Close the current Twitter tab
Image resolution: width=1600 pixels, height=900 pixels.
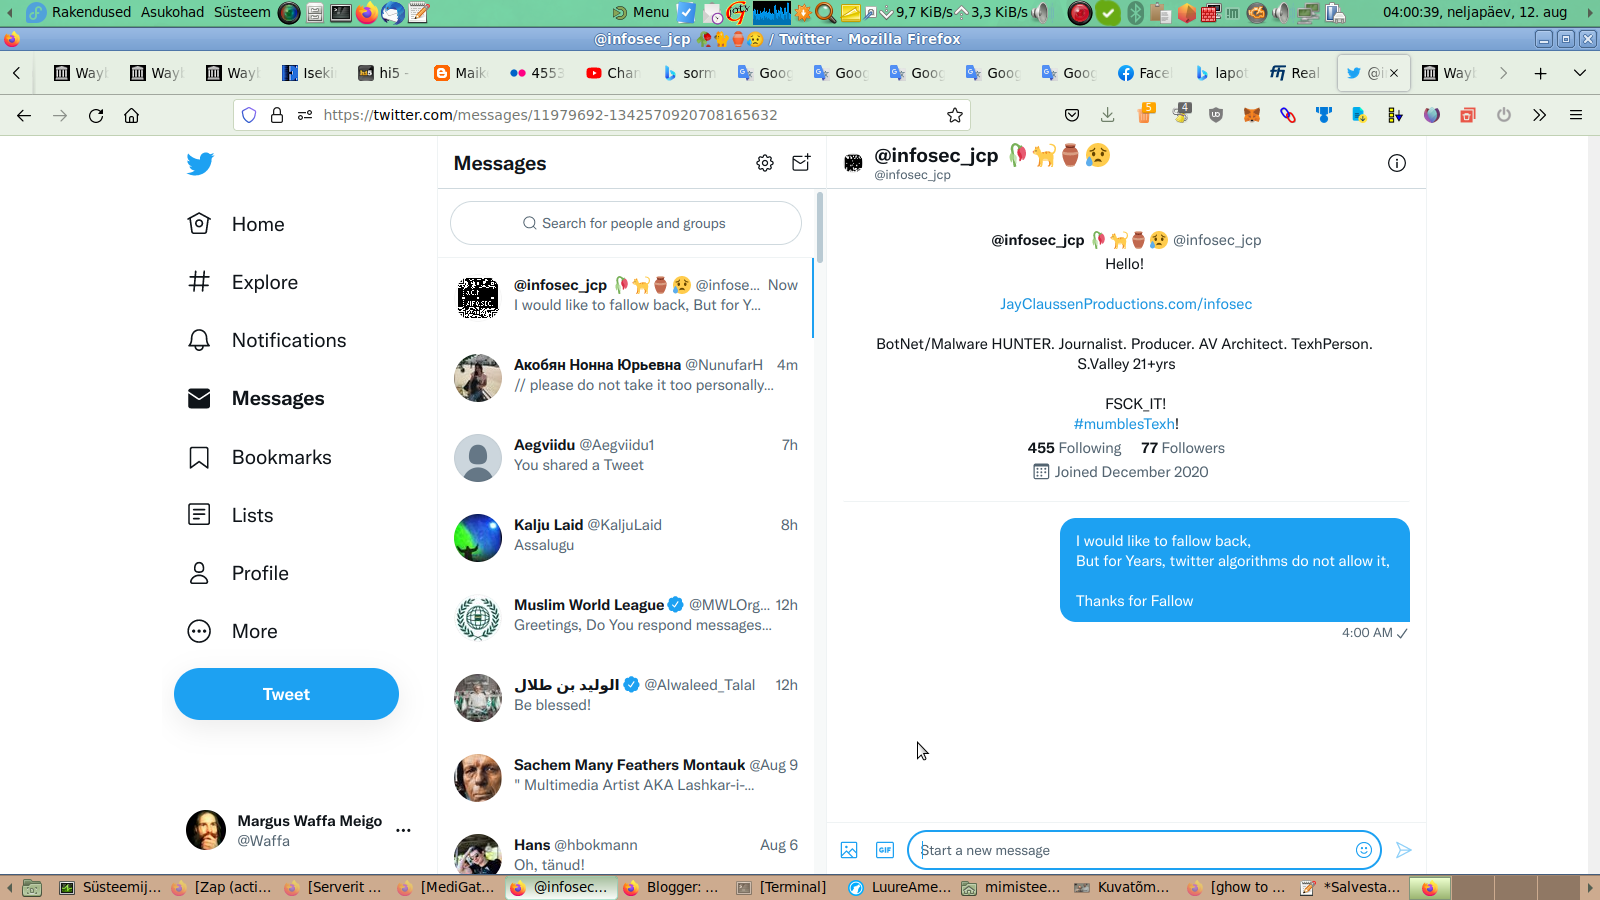pyautogui.click(x=1394, y=73)
